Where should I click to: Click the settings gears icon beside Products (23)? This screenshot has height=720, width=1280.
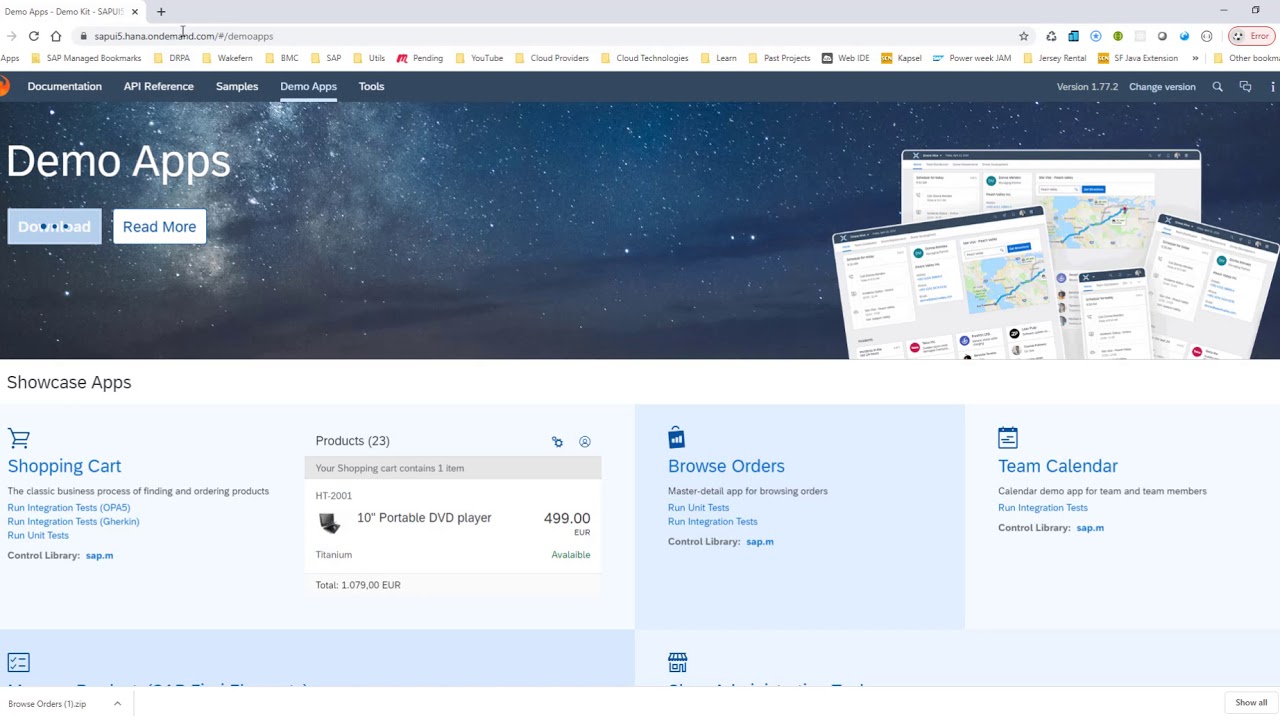click(557, 441)
